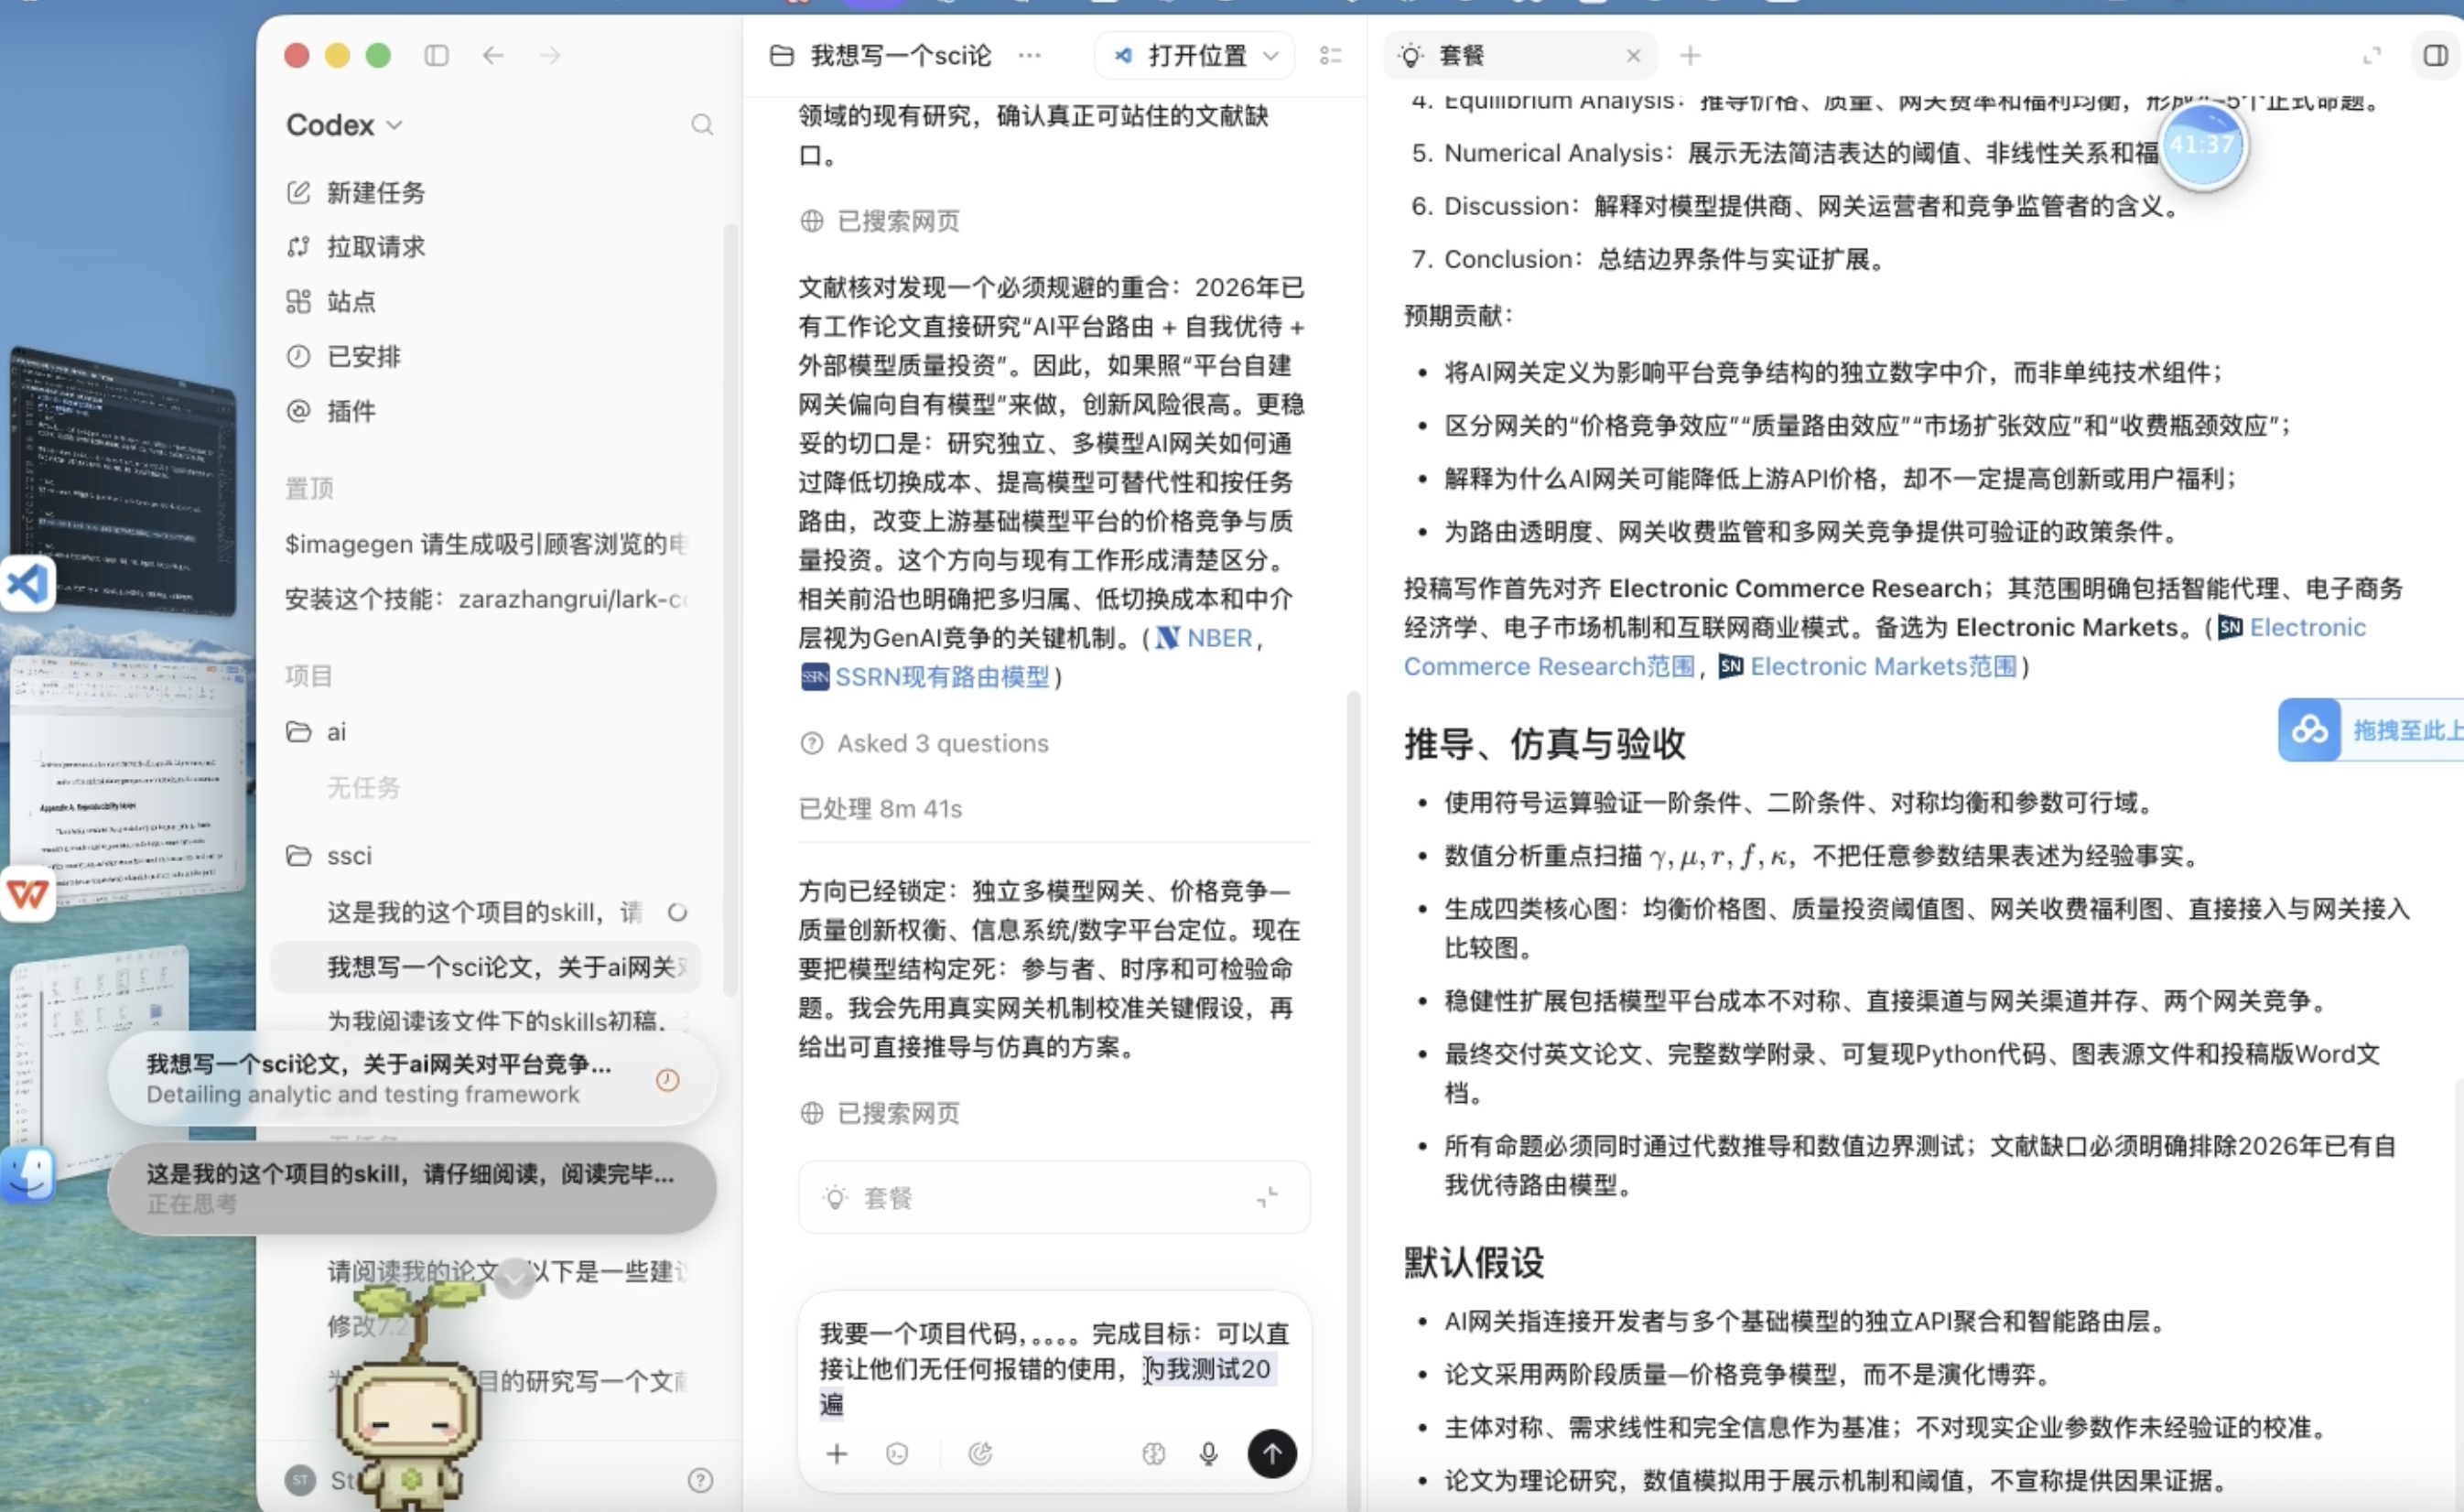Open the task 这是我的这个项目的skill in ssci
The height and width of the screenshot is (1512, 2464).
(x=486, y=912)
